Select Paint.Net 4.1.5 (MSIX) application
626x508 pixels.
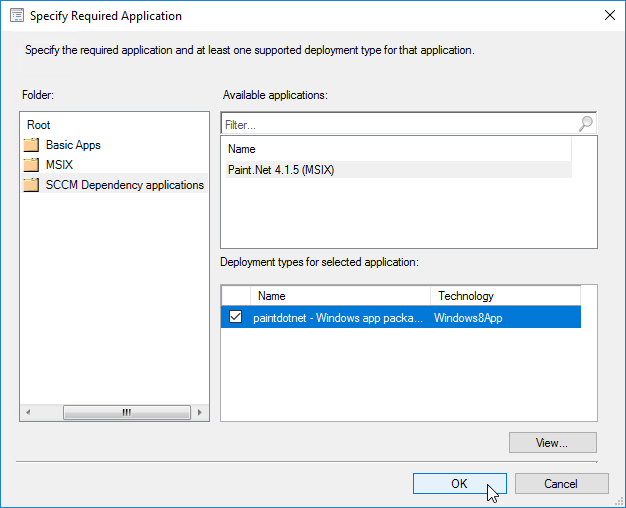click(x=281, y=170)
